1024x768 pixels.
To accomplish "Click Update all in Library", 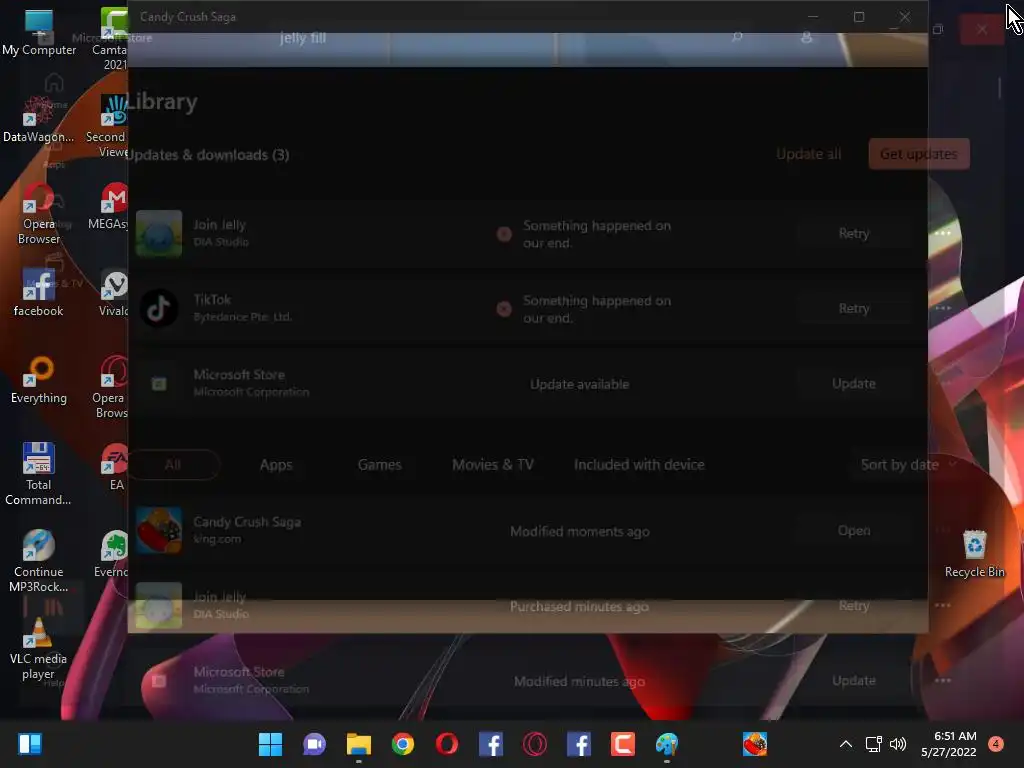I will 808,154.
